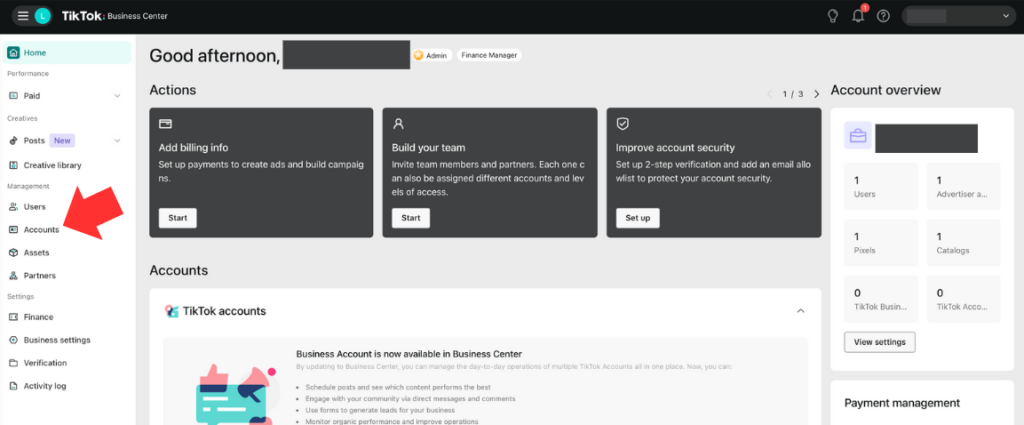Expand the Paid performance submenu
Image resolution: width=1024 pixels, height=425 pixels.
coord(117,96)
